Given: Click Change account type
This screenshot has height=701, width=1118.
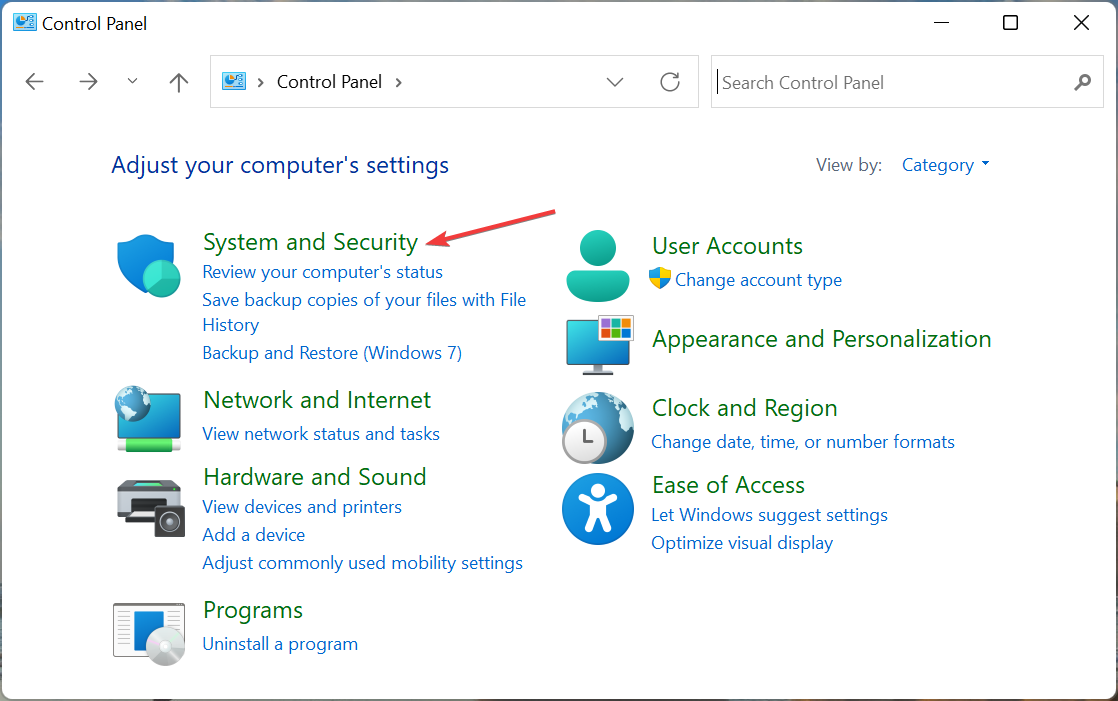Looking at the screenshot, I should pos(758,280).
